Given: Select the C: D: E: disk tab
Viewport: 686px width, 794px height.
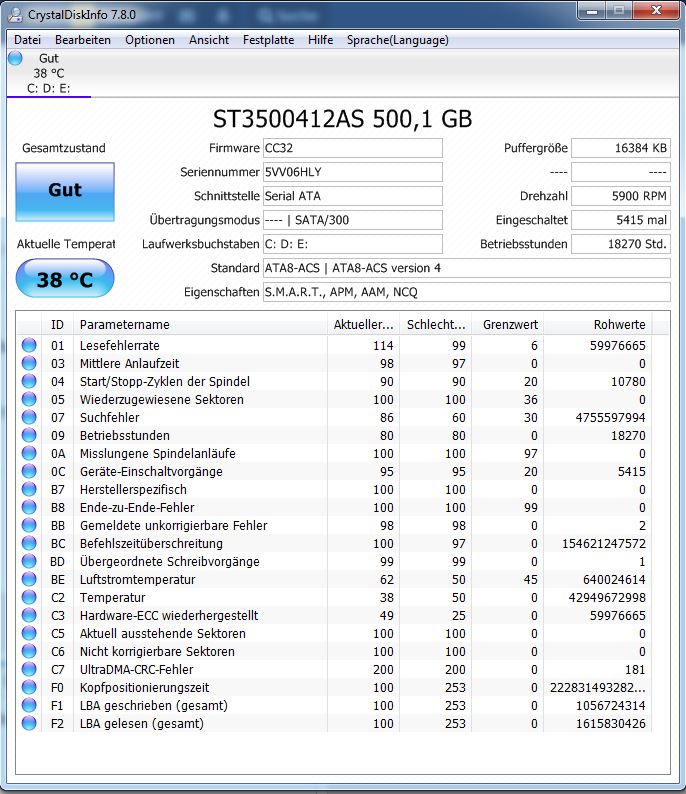Looking at the screenshot, I should coord(49,73).
